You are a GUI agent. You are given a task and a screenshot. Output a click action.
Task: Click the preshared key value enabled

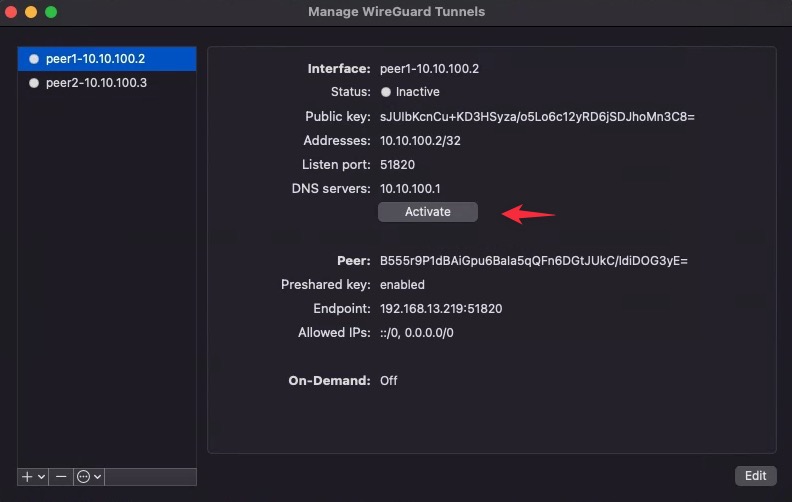402,285
